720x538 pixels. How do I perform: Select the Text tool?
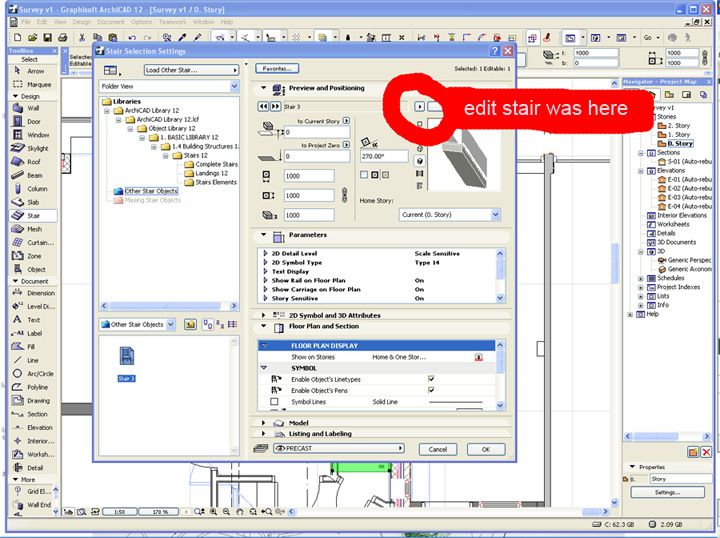33,319
